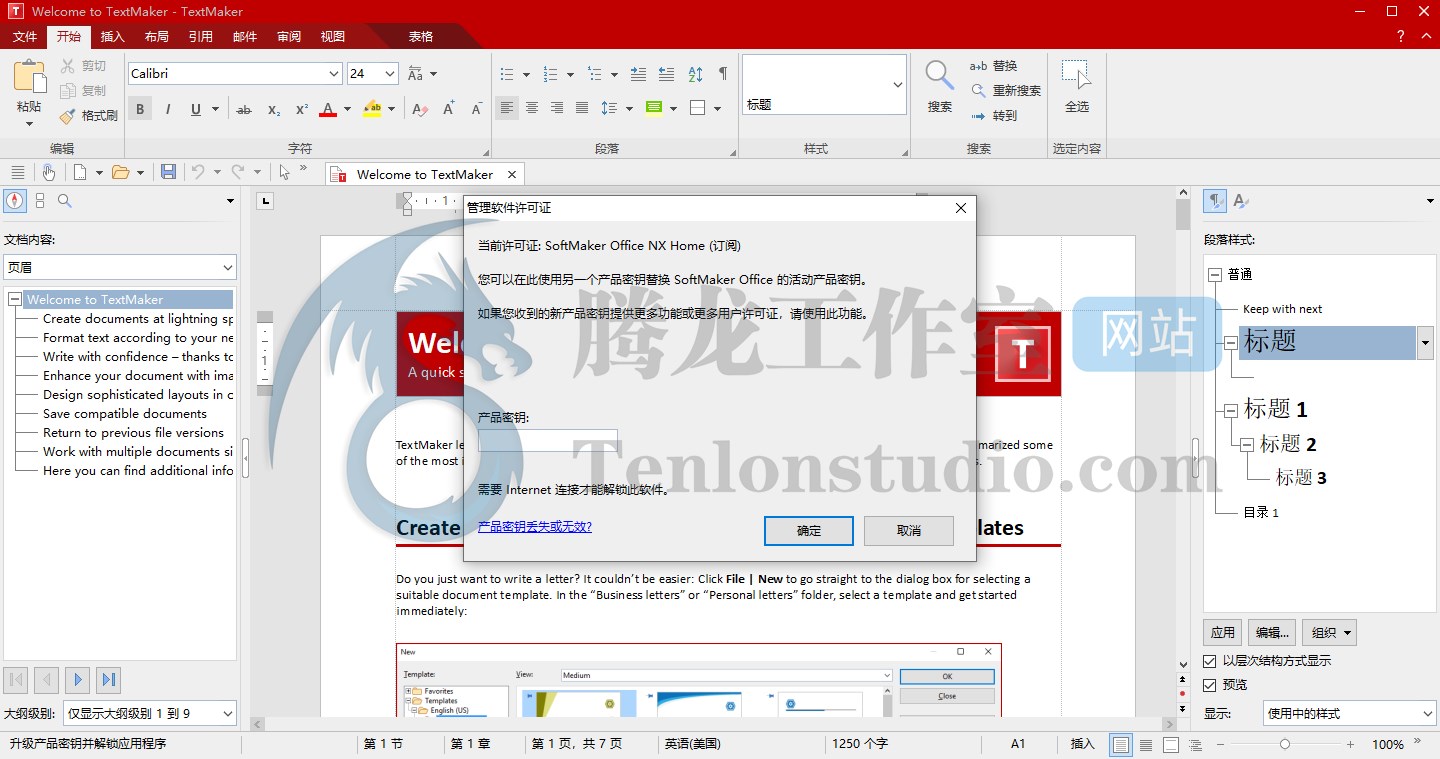Click the character styles A icon in right sidebar
The height and width of the screenshot is (759, 1440).
click(1240, 201)
